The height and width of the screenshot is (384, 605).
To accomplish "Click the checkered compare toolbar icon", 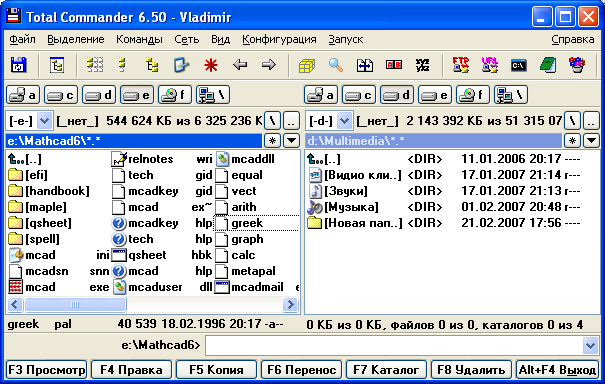I will pos(422,65).
